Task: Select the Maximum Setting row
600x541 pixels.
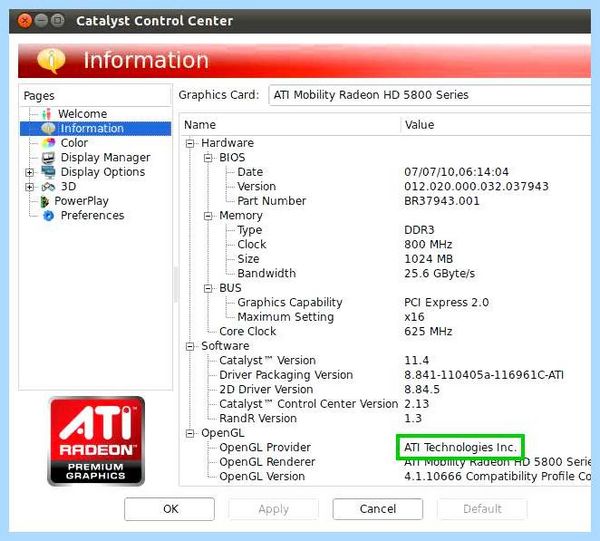Action: click(x=385, y=317)
